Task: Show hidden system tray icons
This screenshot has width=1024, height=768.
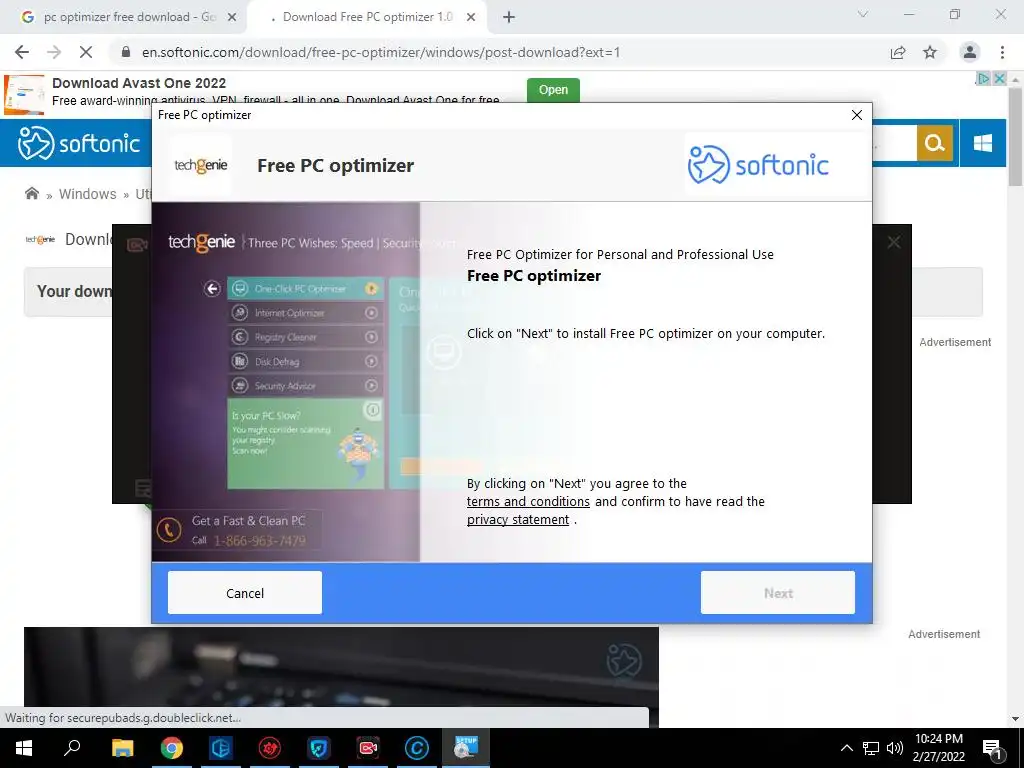Action: [846, 748]
